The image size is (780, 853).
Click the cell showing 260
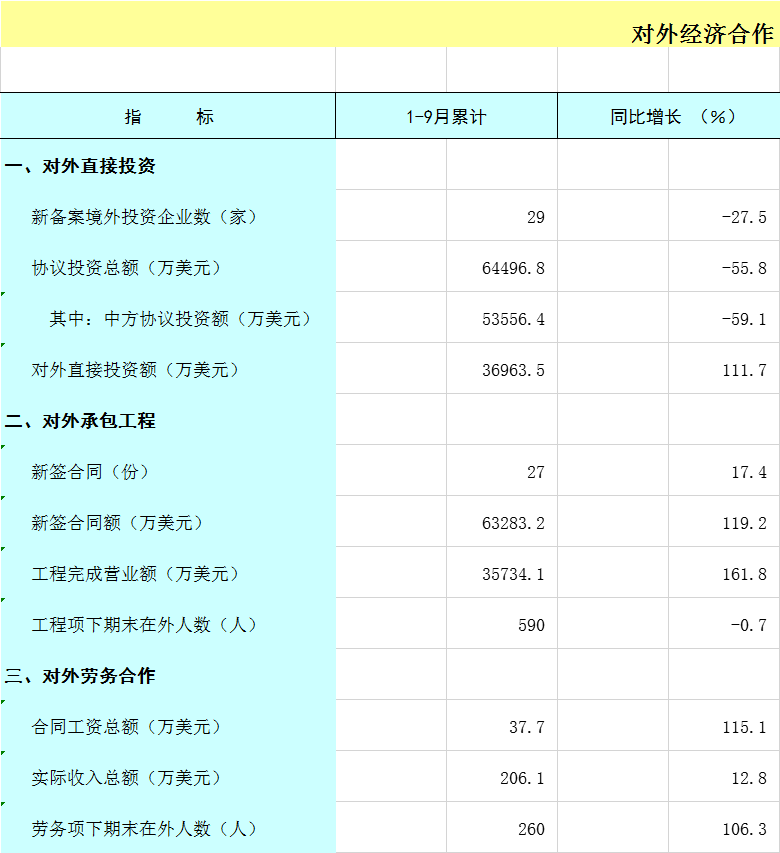tap(531, 829)
